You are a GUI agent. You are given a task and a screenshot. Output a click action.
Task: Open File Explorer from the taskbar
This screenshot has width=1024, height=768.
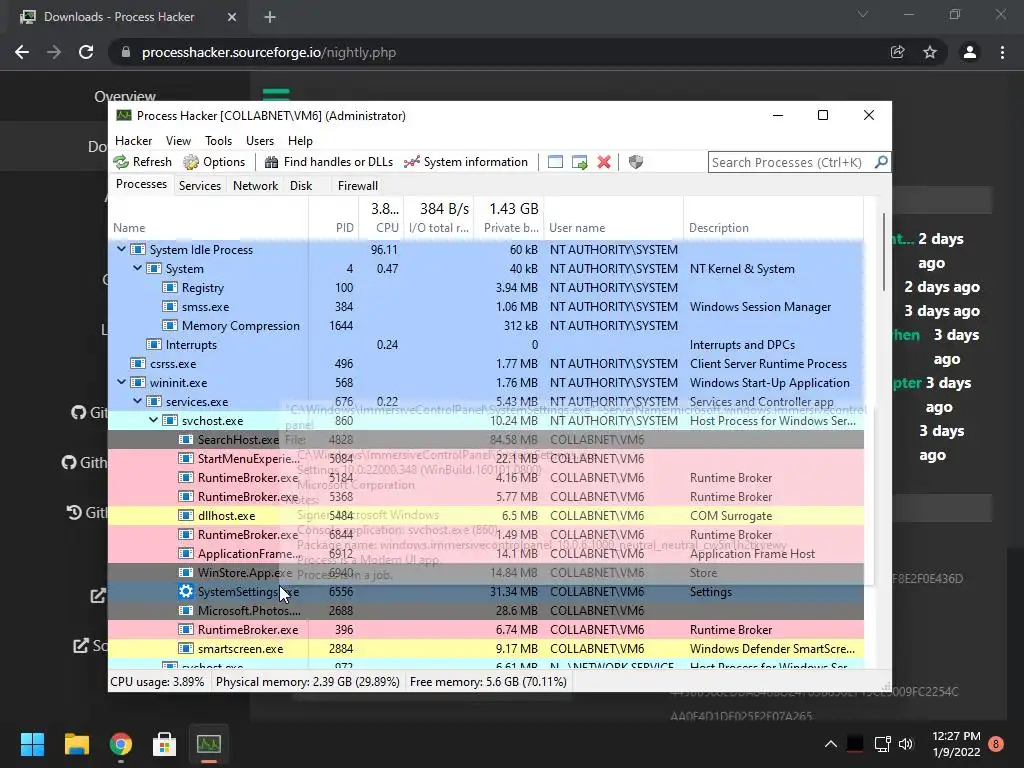click(x=76, y=744)
